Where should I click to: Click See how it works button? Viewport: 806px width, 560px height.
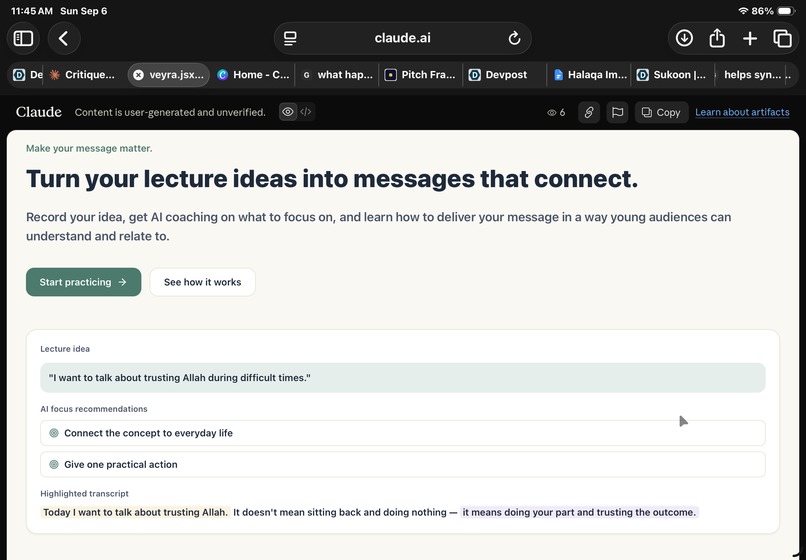203,282
